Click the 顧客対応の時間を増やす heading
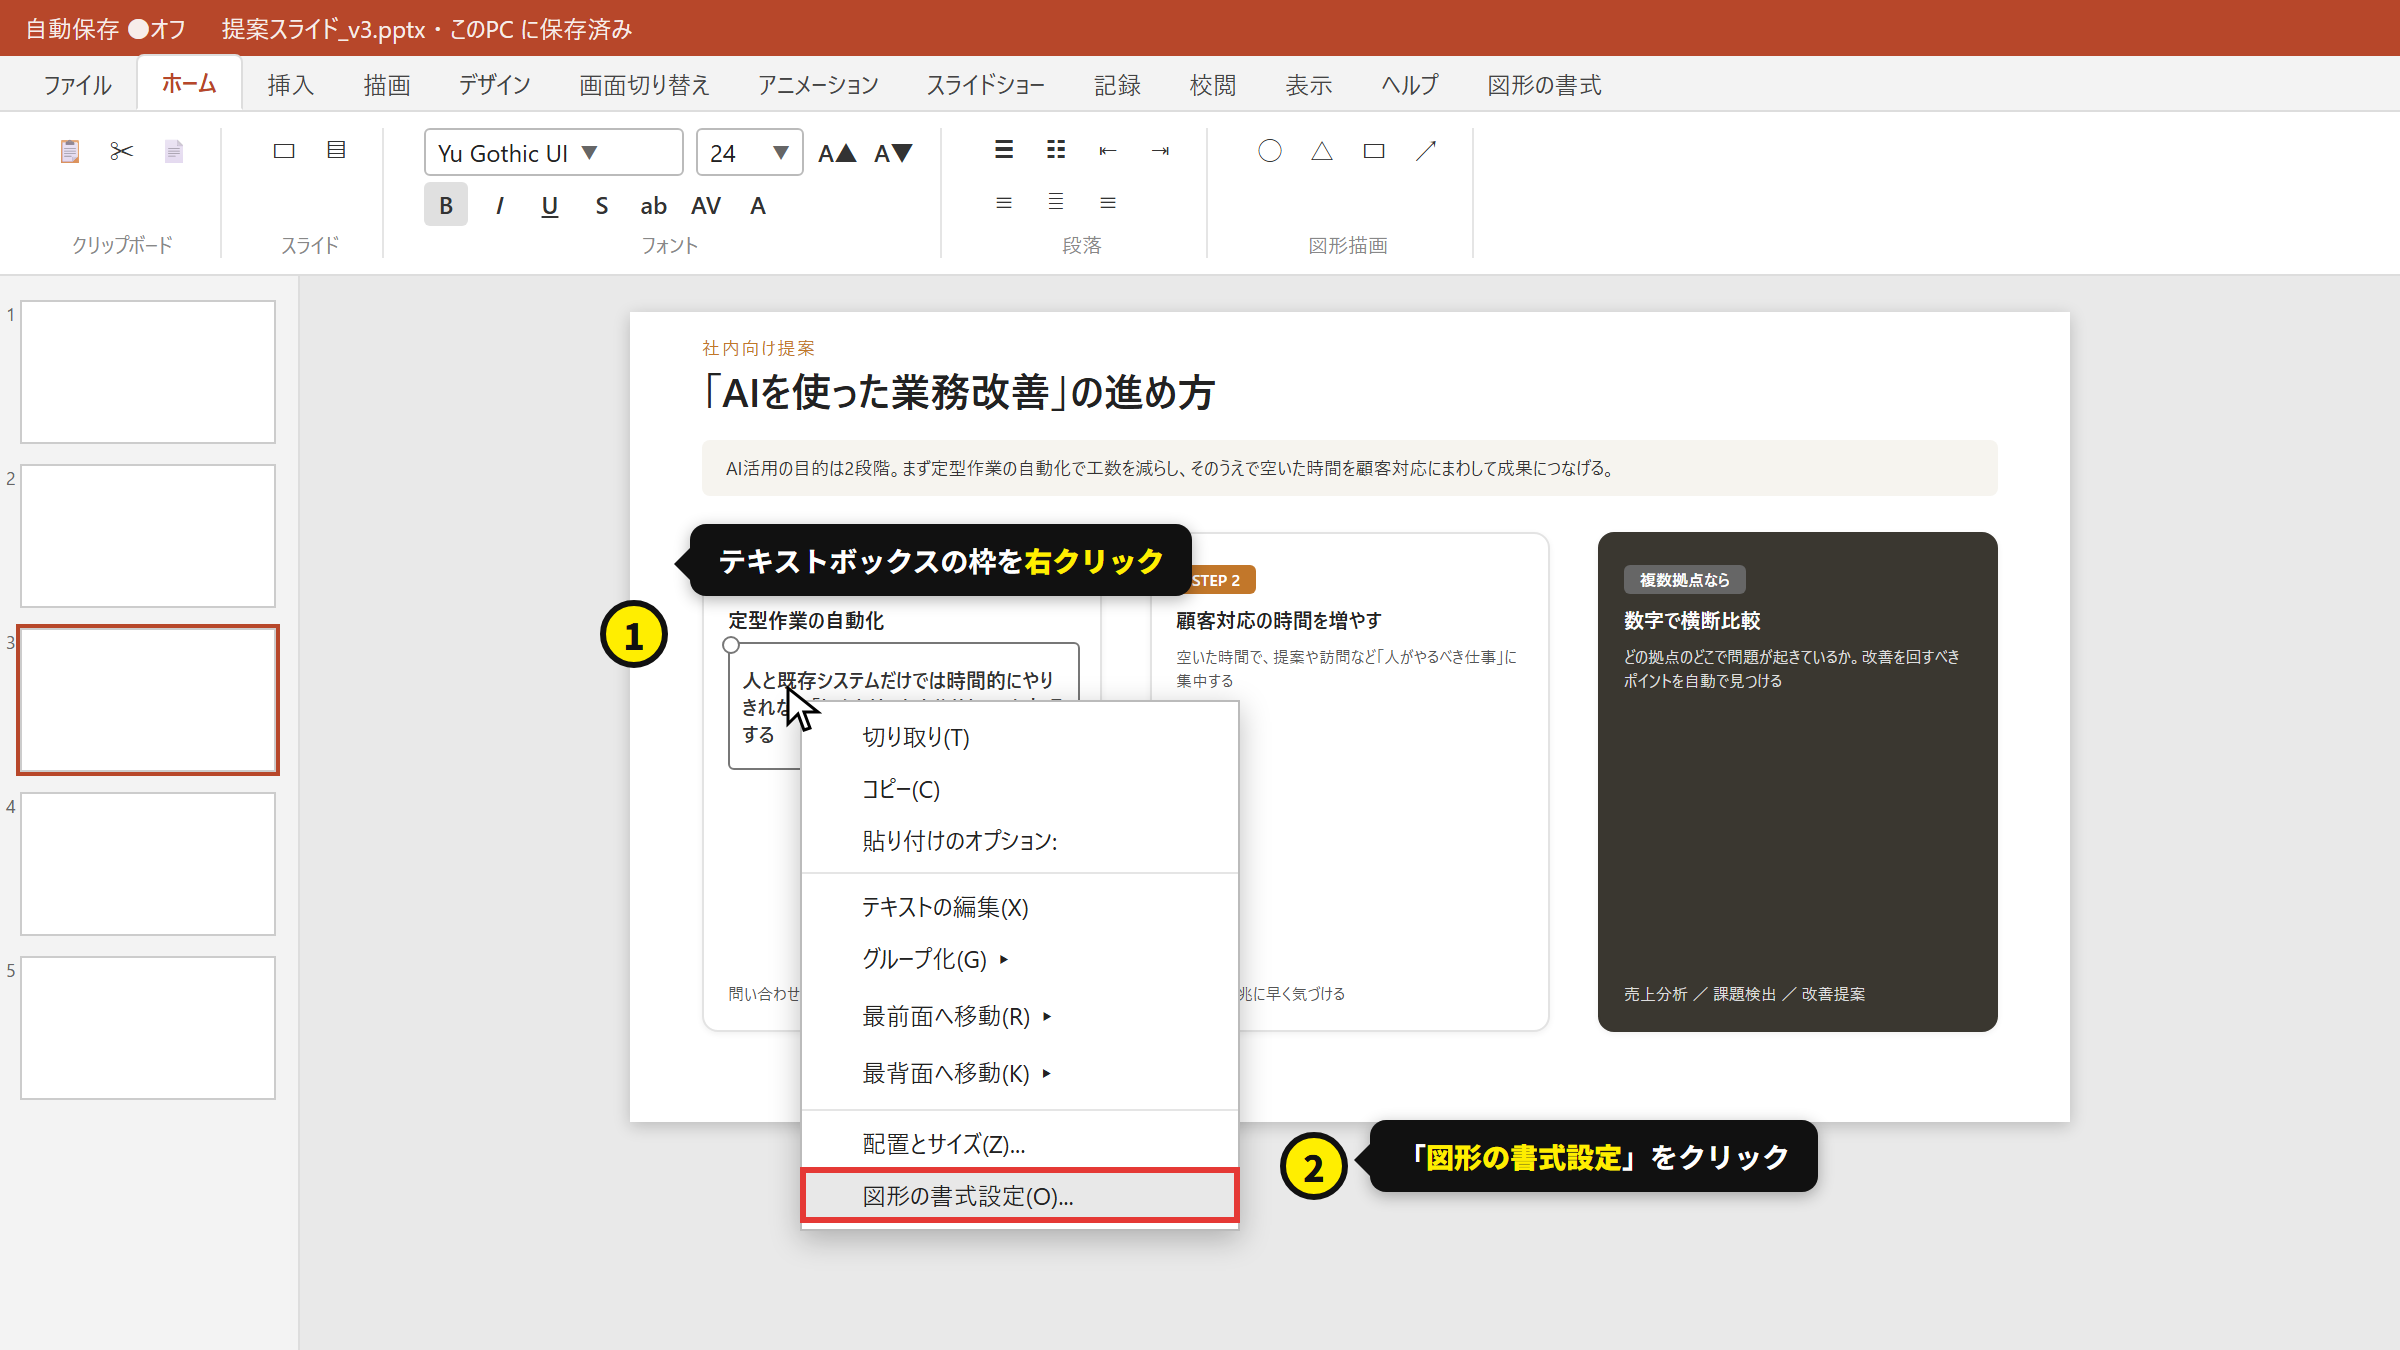The image size is (2400, 1350). 1279,620
